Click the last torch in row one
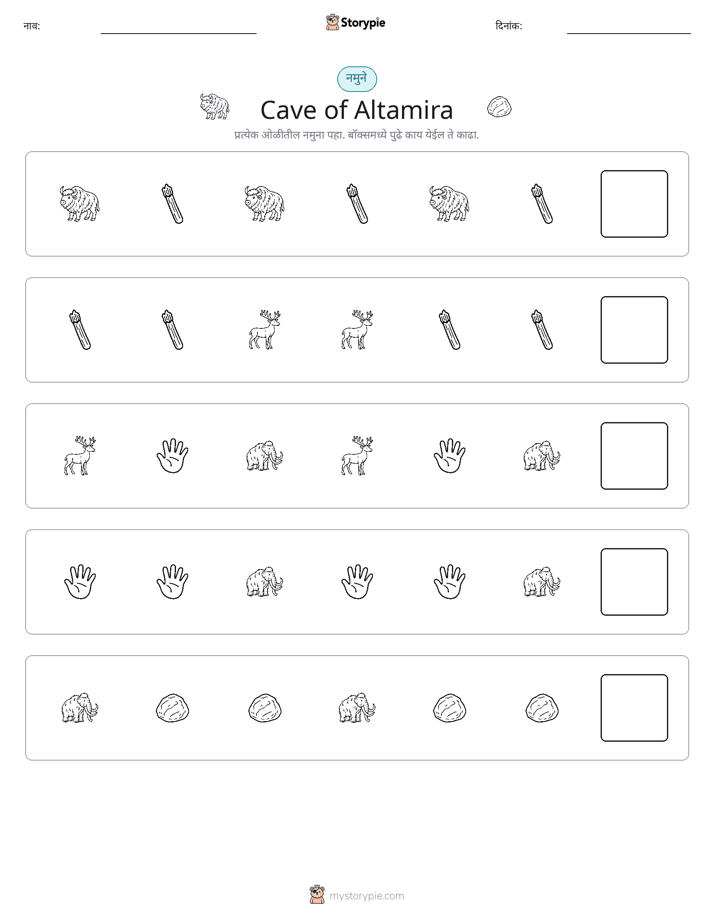 [542, 204]
